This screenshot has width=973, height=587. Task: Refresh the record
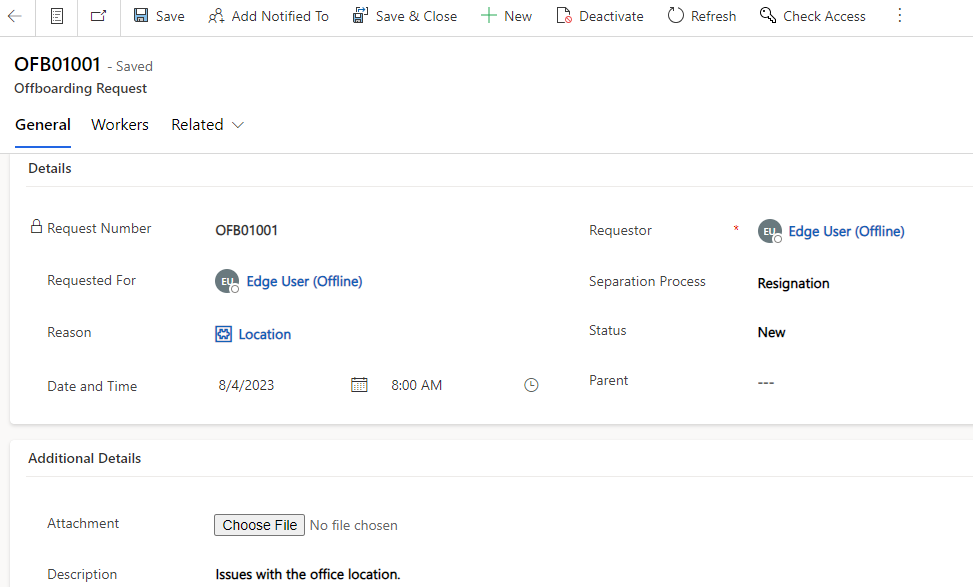click(702, 16)
